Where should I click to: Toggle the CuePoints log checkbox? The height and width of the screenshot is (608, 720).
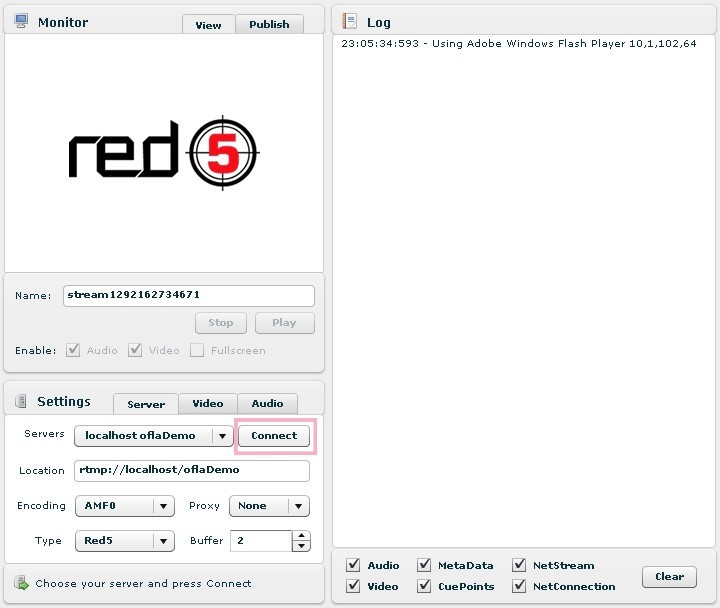[x=424, y=586]
